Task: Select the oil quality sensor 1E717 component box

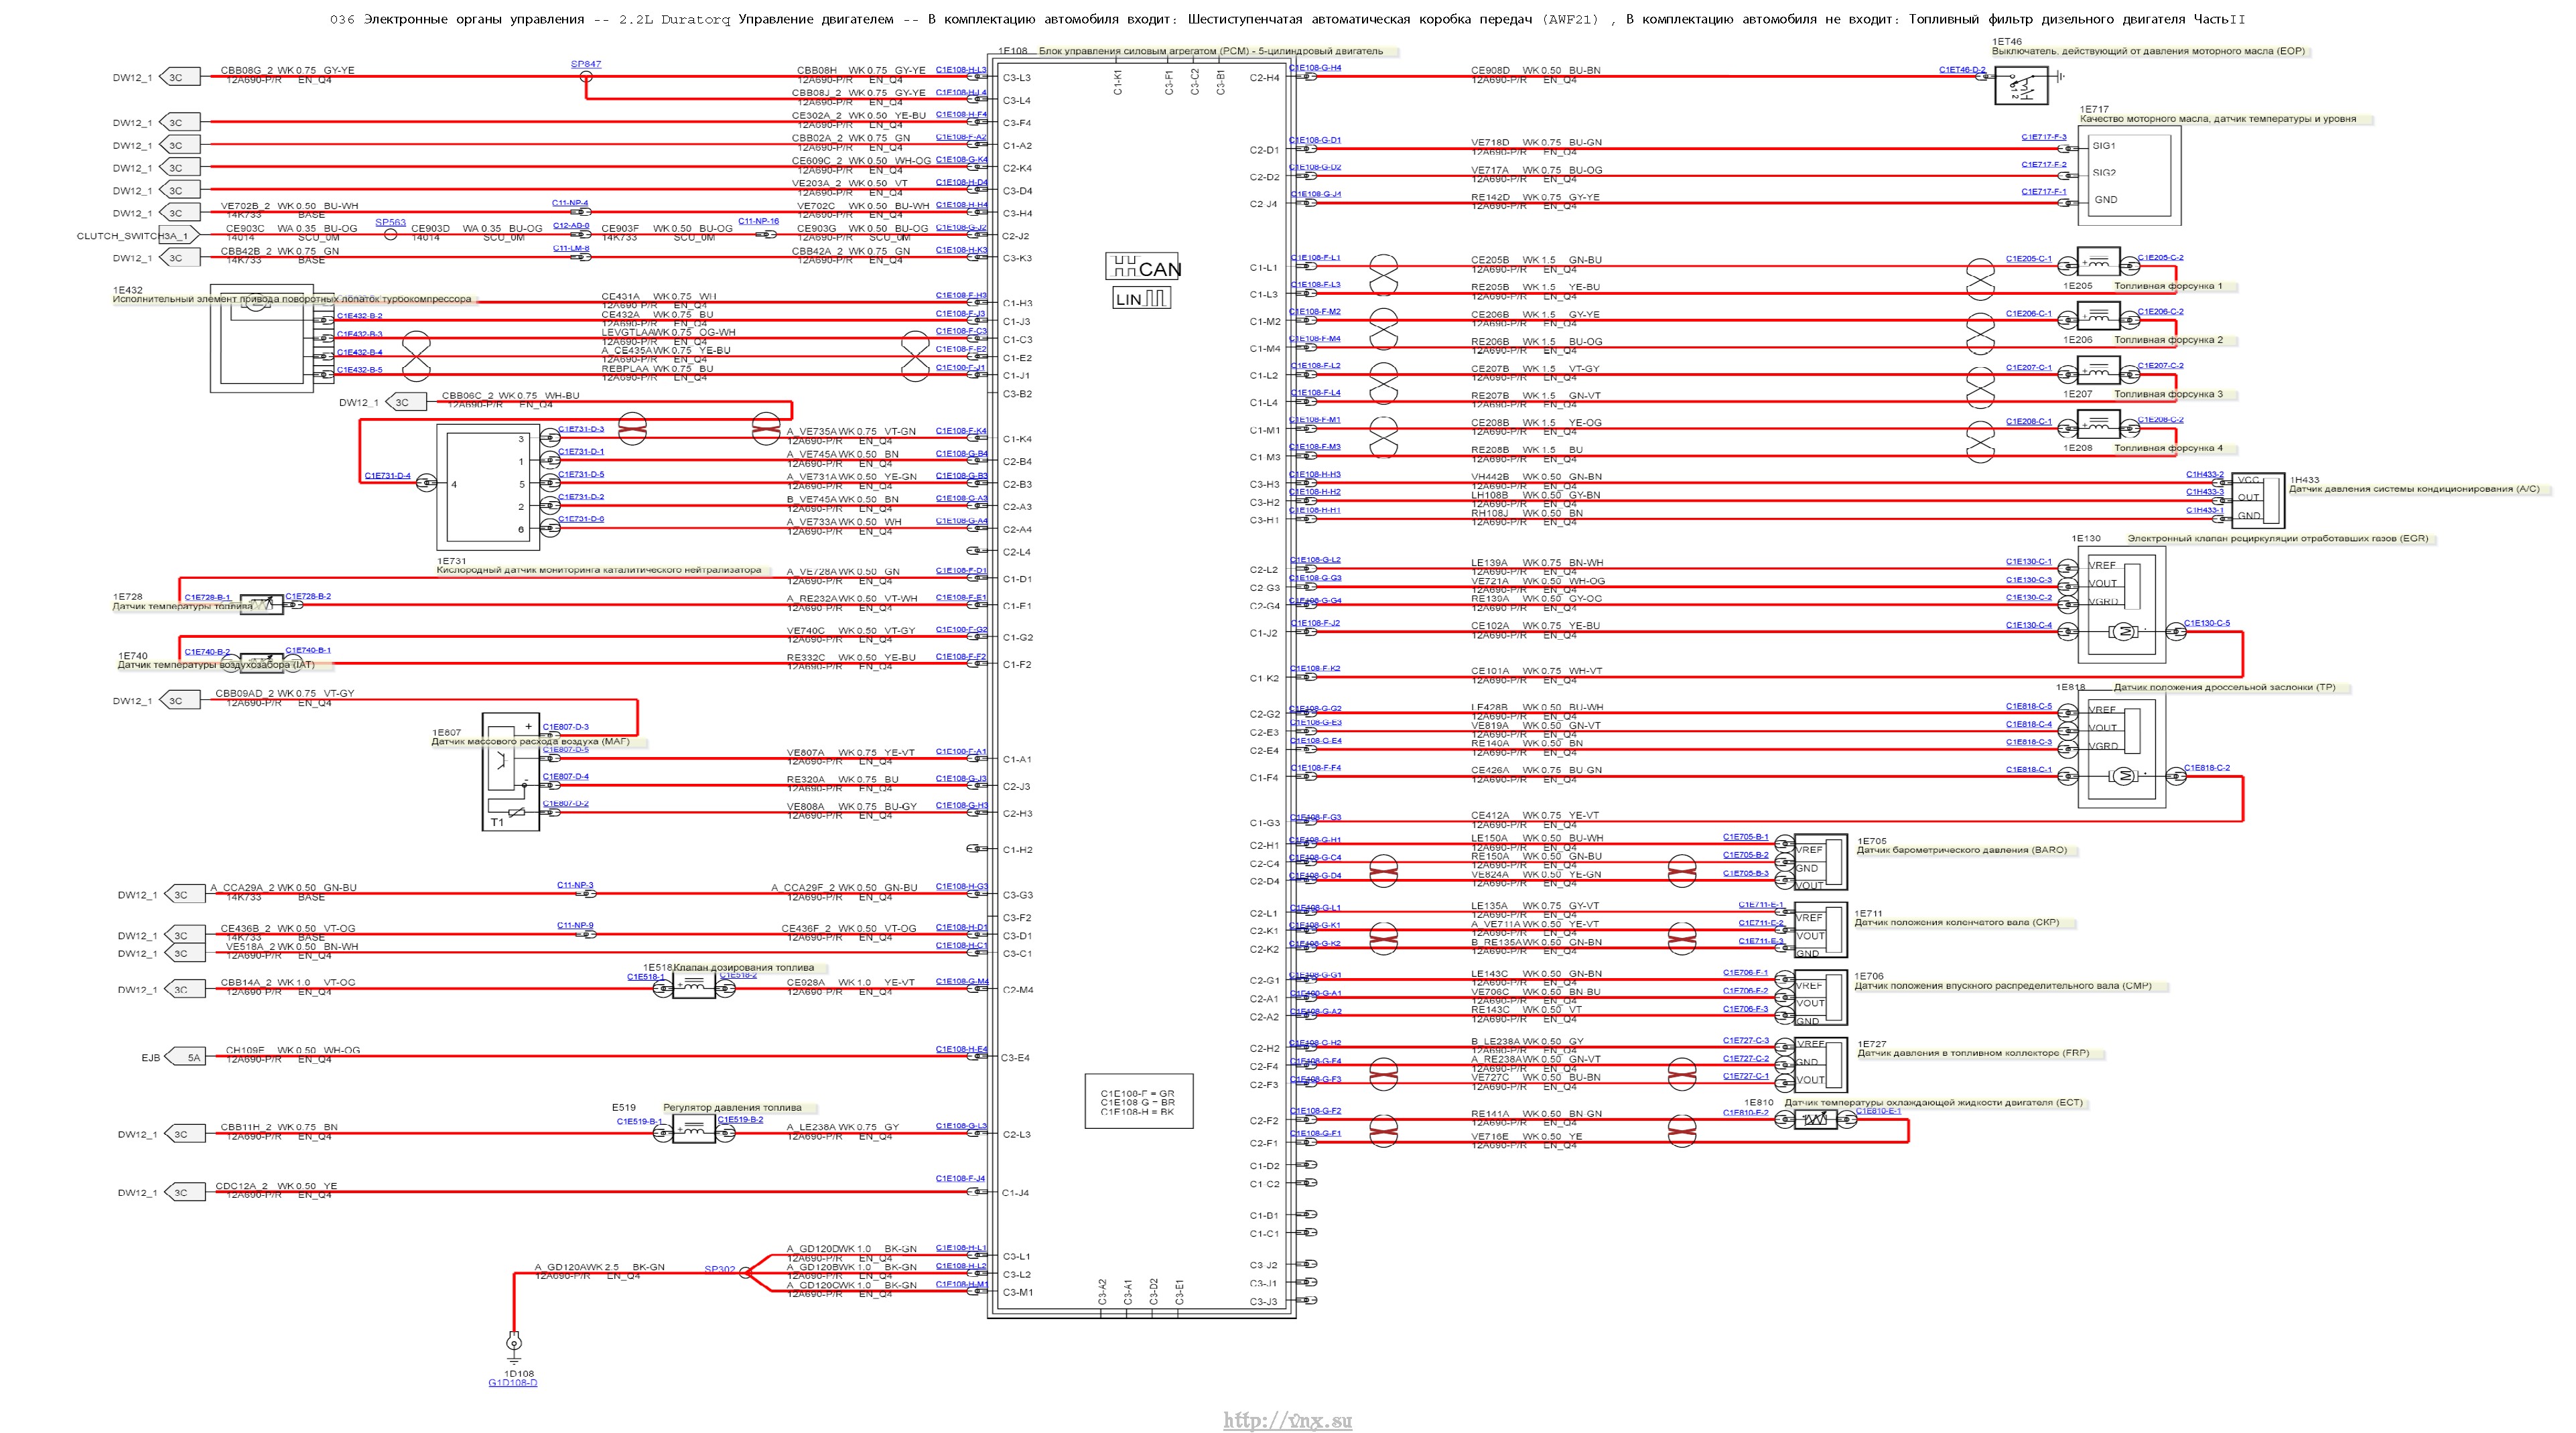Action: [2130, 175]
